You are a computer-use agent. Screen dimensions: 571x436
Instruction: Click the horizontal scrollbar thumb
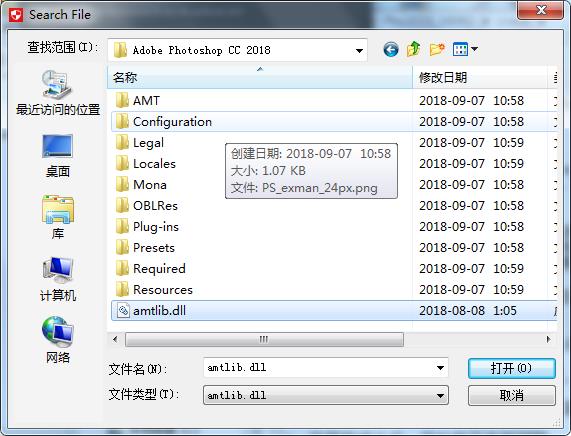point(264,339)
